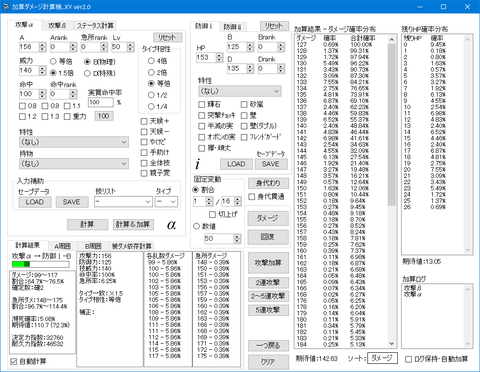The image size is (480, 372).
Task: Click the damage percentage progress bar
Action: pyautogui.click(x=41, y=264)
